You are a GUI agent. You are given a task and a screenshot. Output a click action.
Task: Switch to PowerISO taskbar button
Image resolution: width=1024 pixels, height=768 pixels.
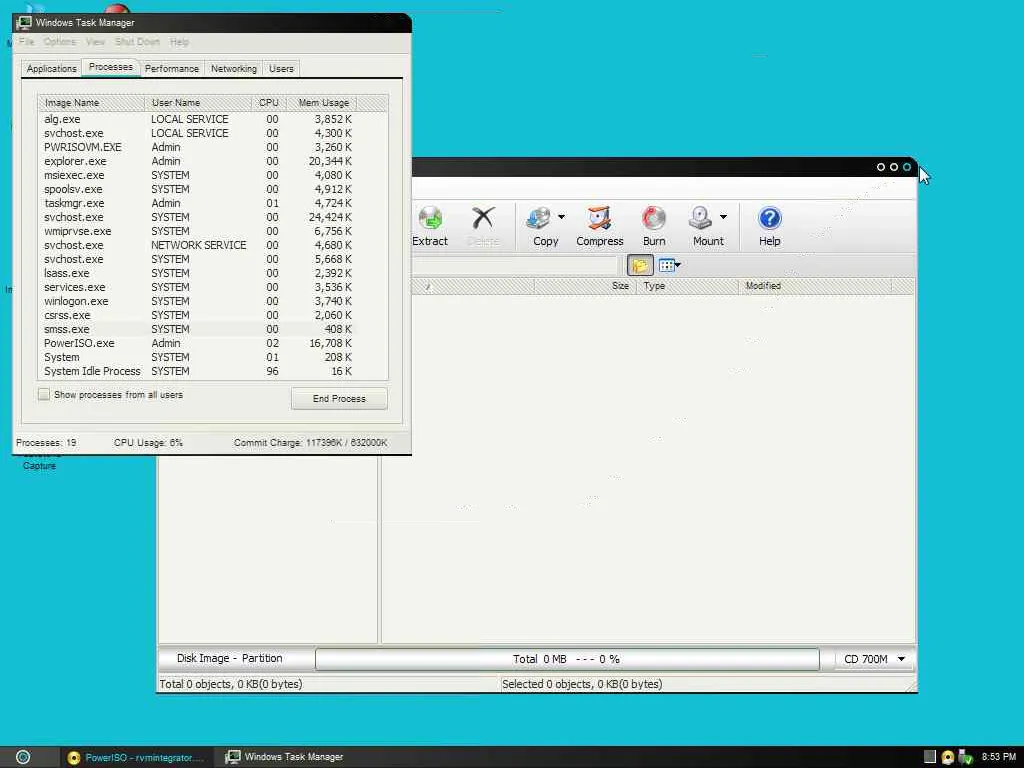coord(136,758)
